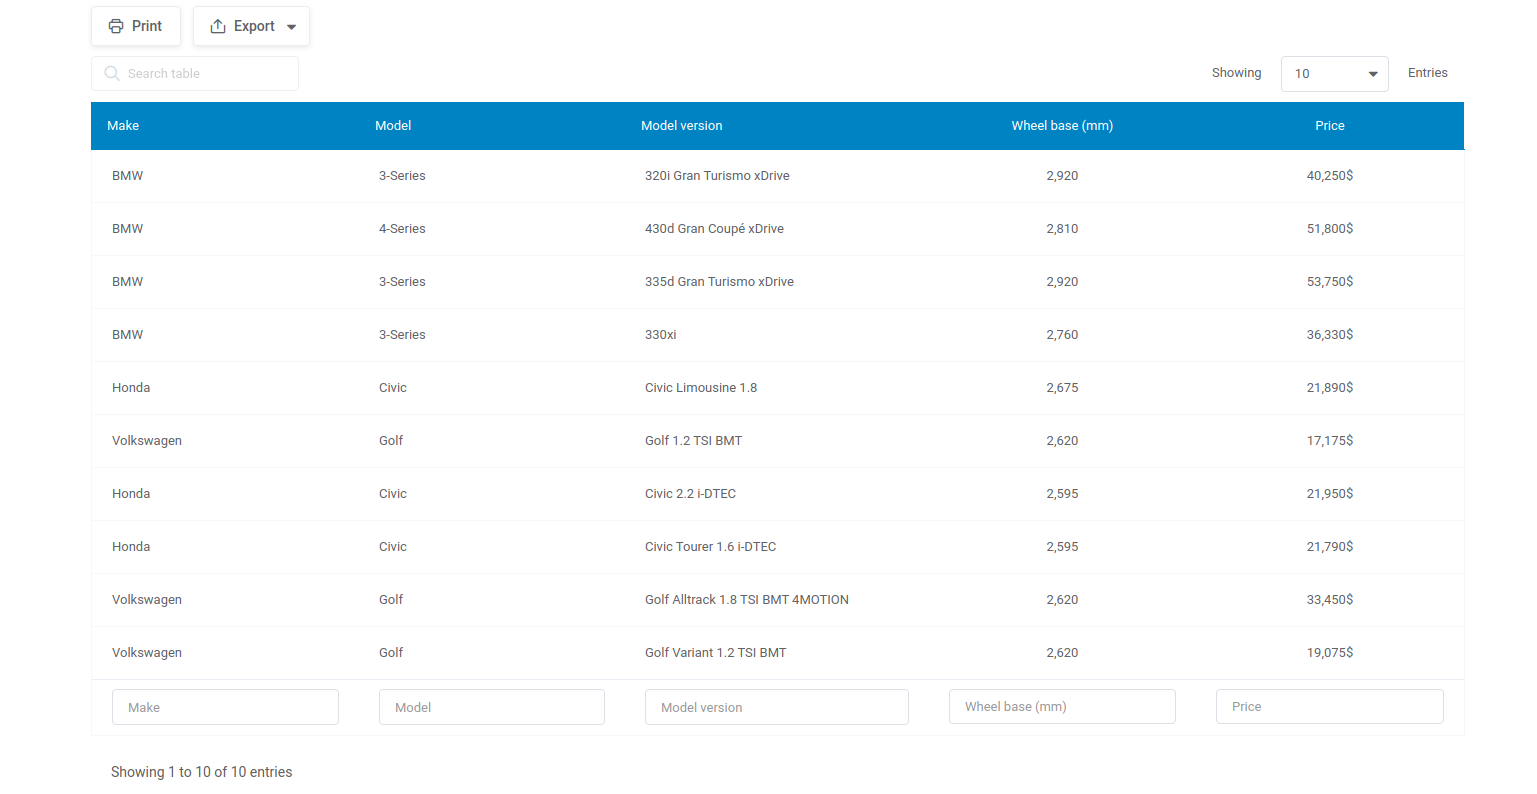The width and height of the screenshot is (1537, 794).
Task: Focus the Wheel base (mm) filter input
Action: coord(1062,706)
